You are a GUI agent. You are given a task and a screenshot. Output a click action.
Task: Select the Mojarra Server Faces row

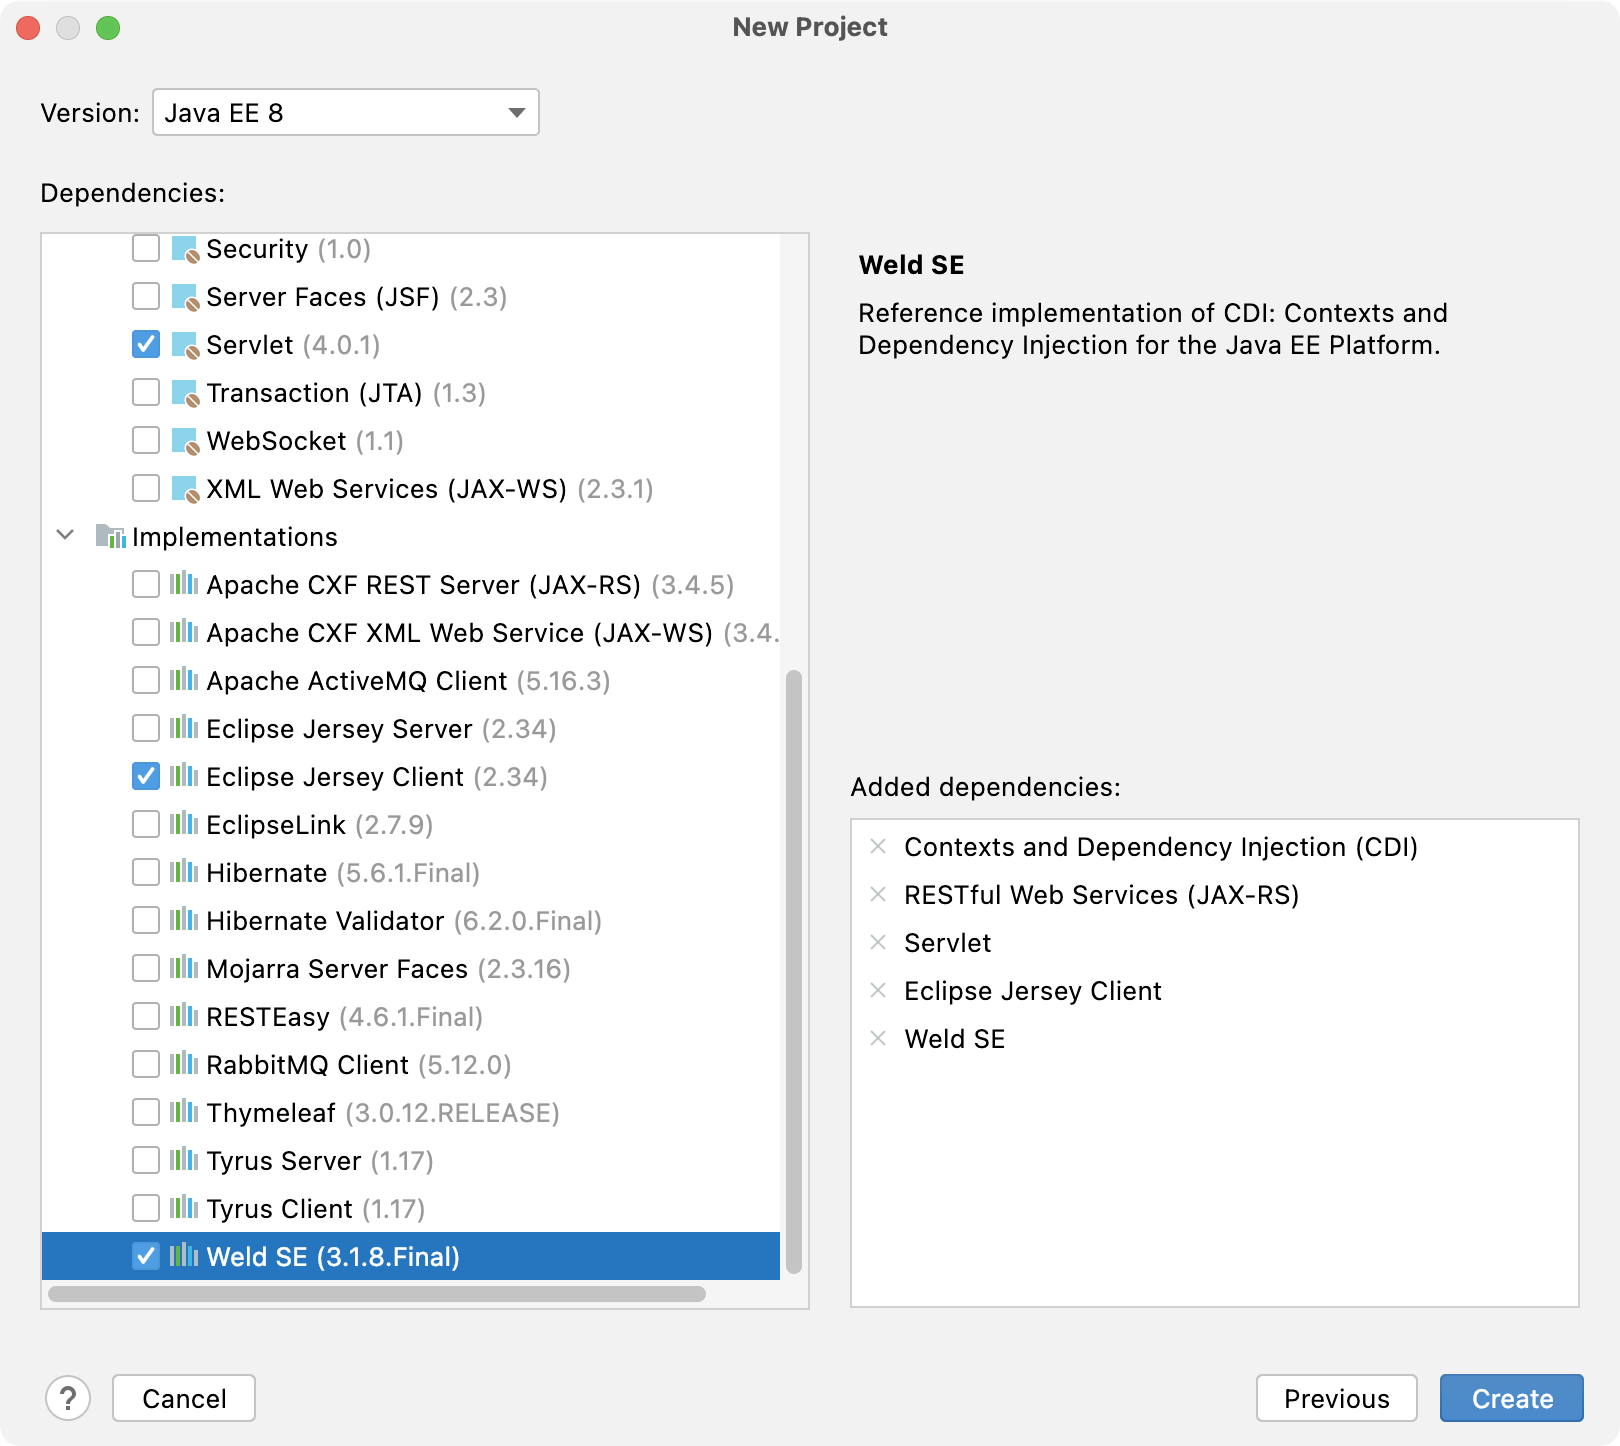(x=411, y=969)
